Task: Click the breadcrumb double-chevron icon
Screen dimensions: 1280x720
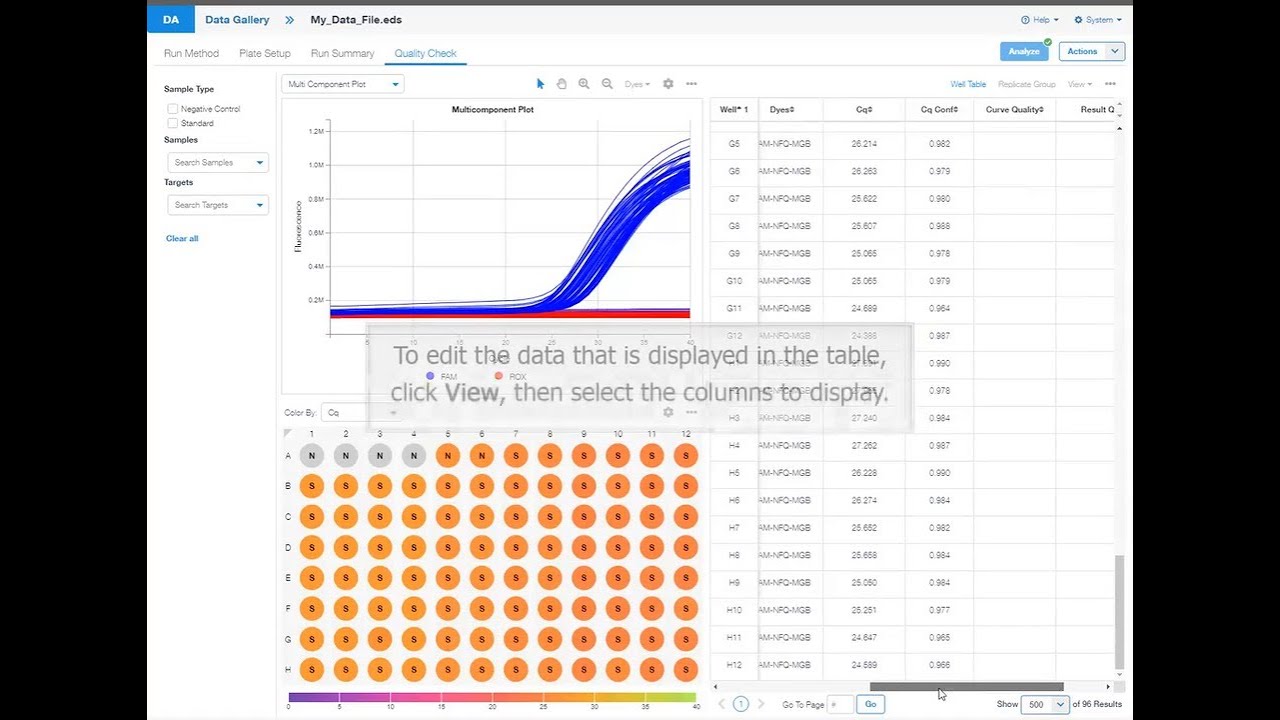Action: point(289,19)
